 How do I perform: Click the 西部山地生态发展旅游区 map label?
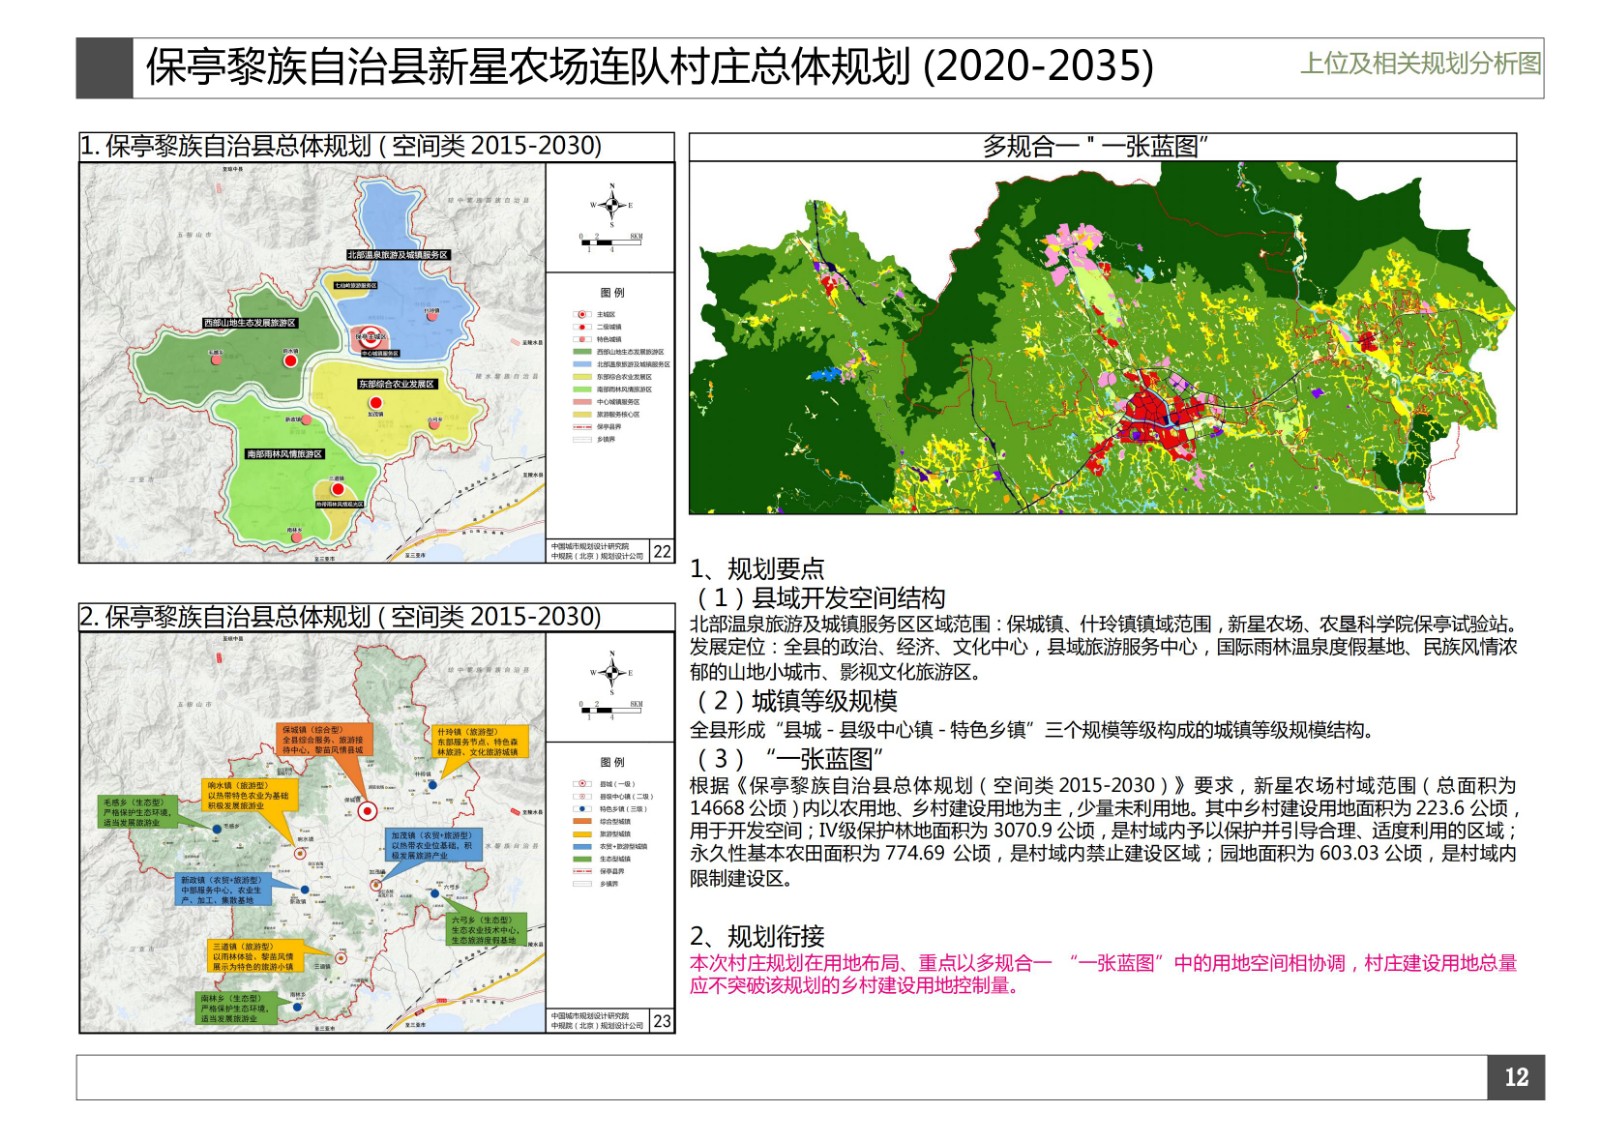click(250, 323)
